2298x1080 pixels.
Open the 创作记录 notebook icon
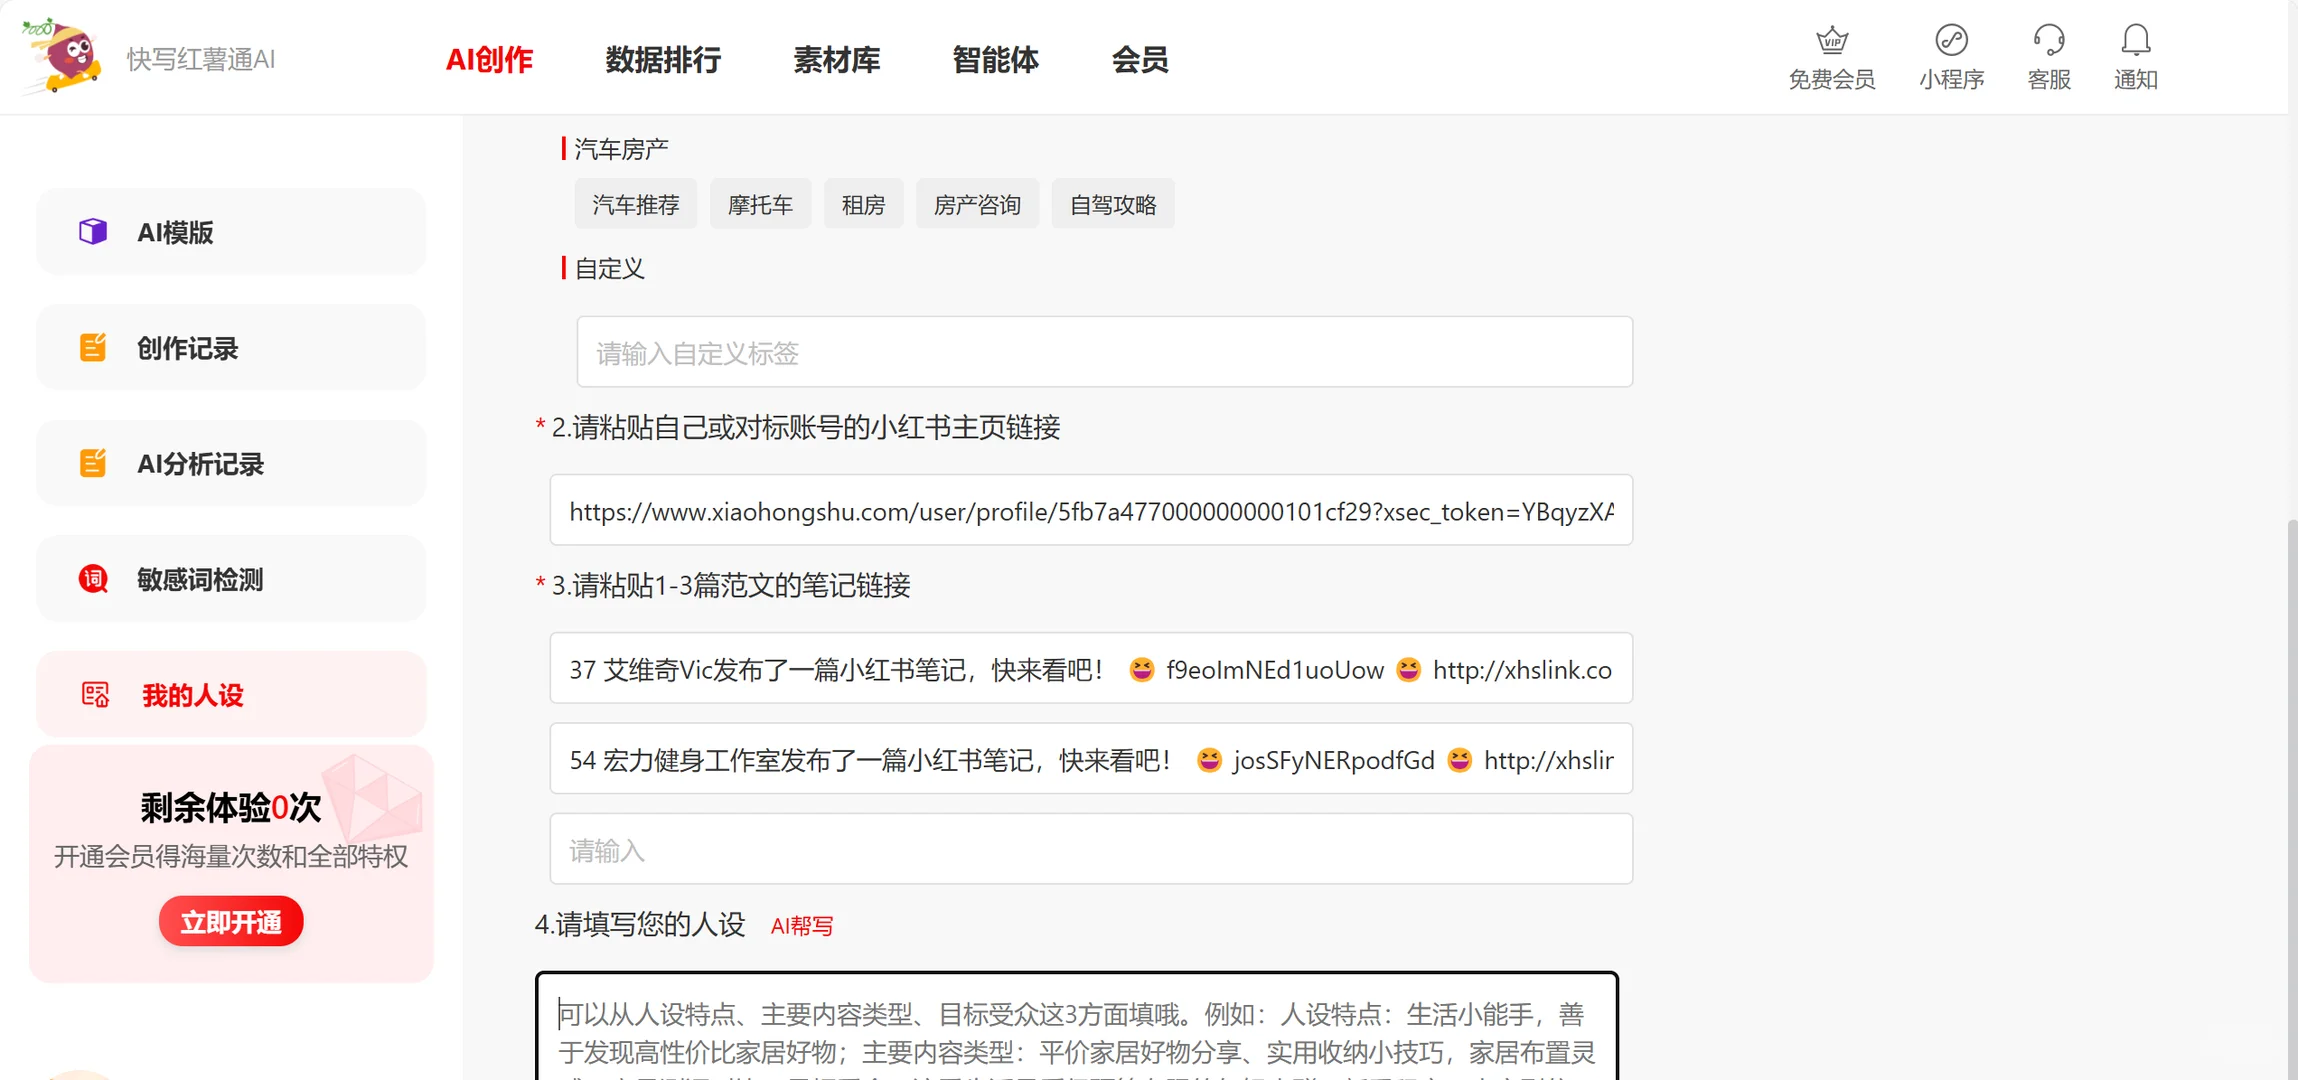(x=92, y=347)
